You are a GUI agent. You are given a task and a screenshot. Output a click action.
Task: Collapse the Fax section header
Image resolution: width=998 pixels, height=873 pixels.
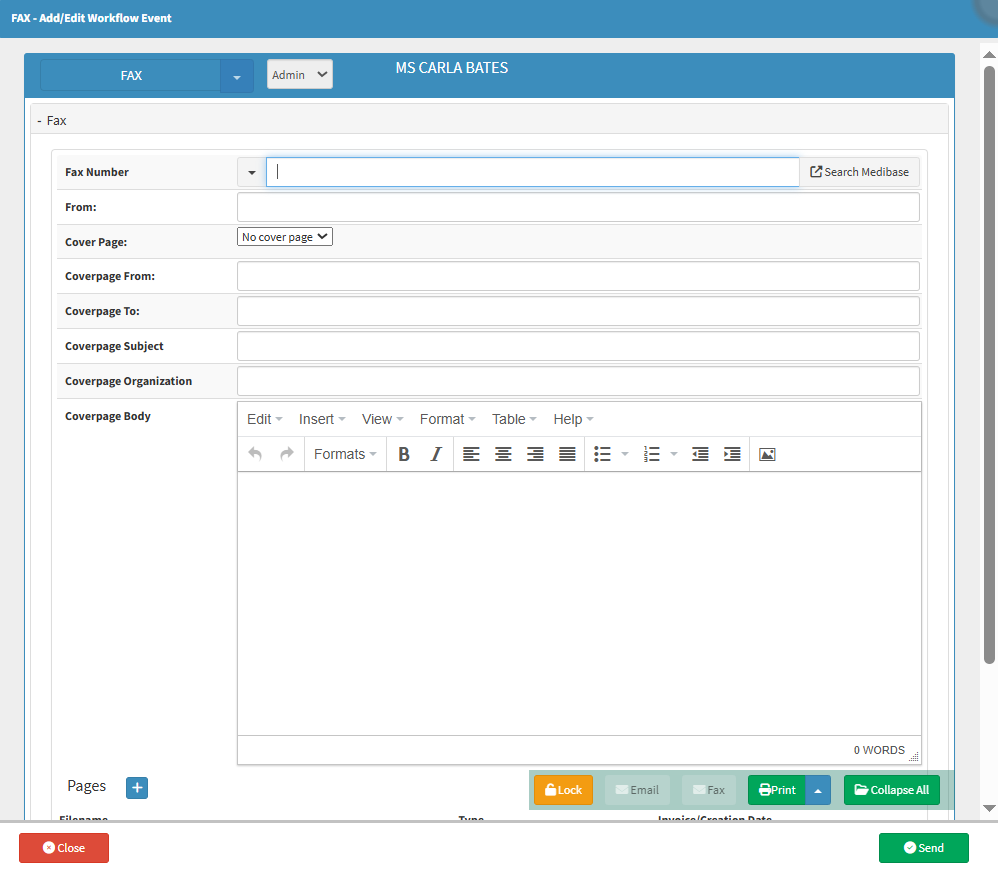pos(52,120)
